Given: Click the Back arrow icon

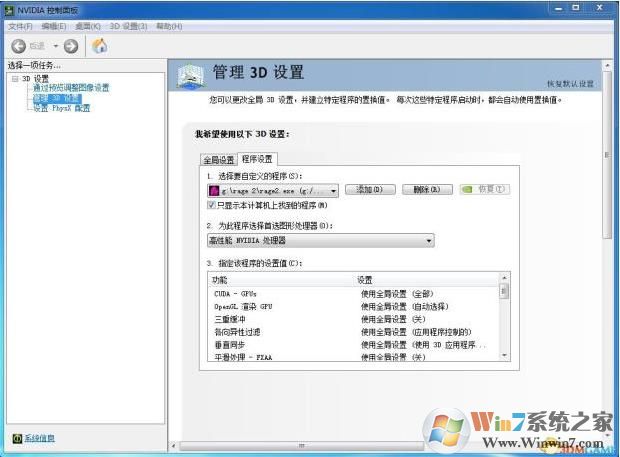Looking at the screenshot, I should click(18, 46).
